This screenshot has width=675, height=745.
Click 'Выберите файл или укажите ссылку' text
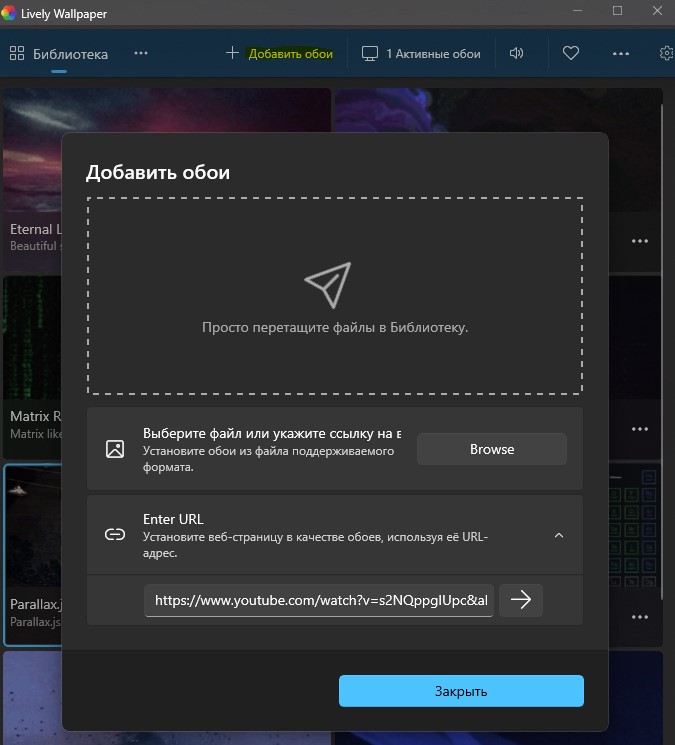[272, 433]
